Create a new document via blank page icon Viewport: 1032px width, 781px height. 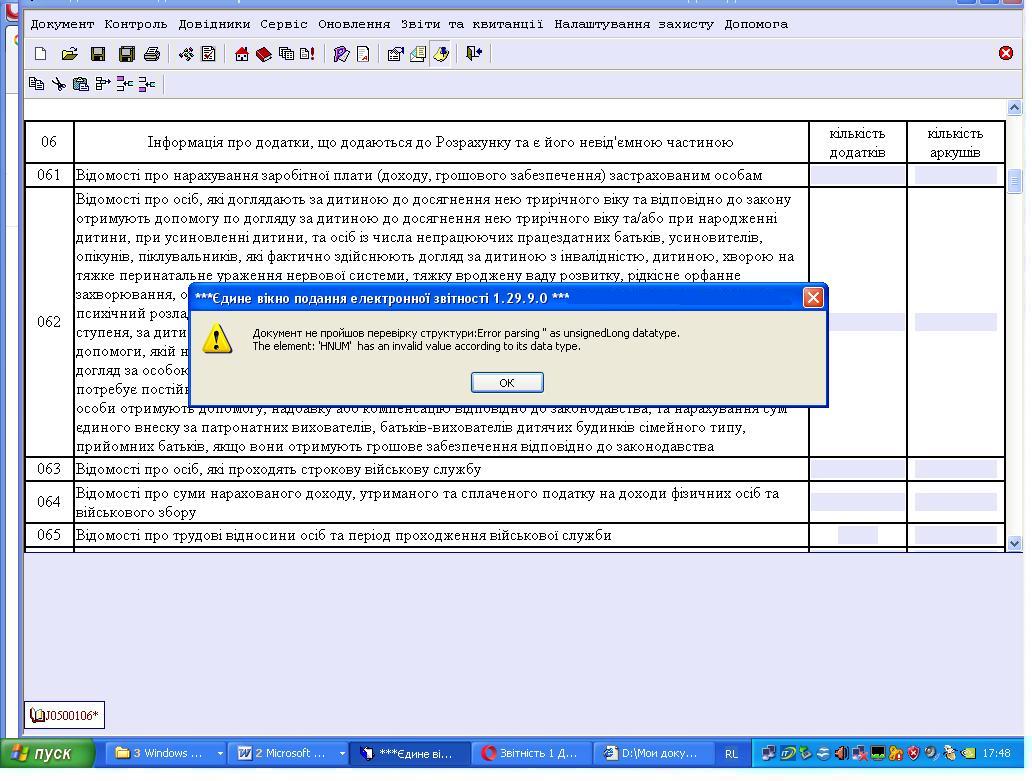point(41,54)
